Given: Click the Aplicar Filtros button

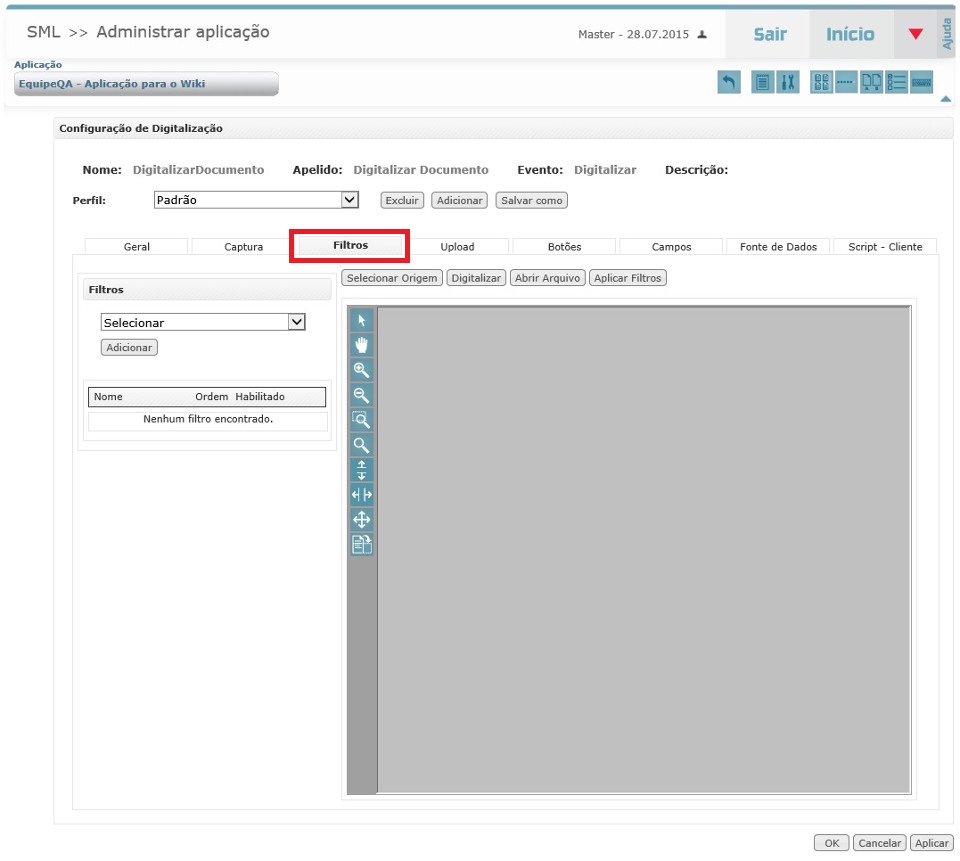Looking at the screenshot, I should [627, 278].
